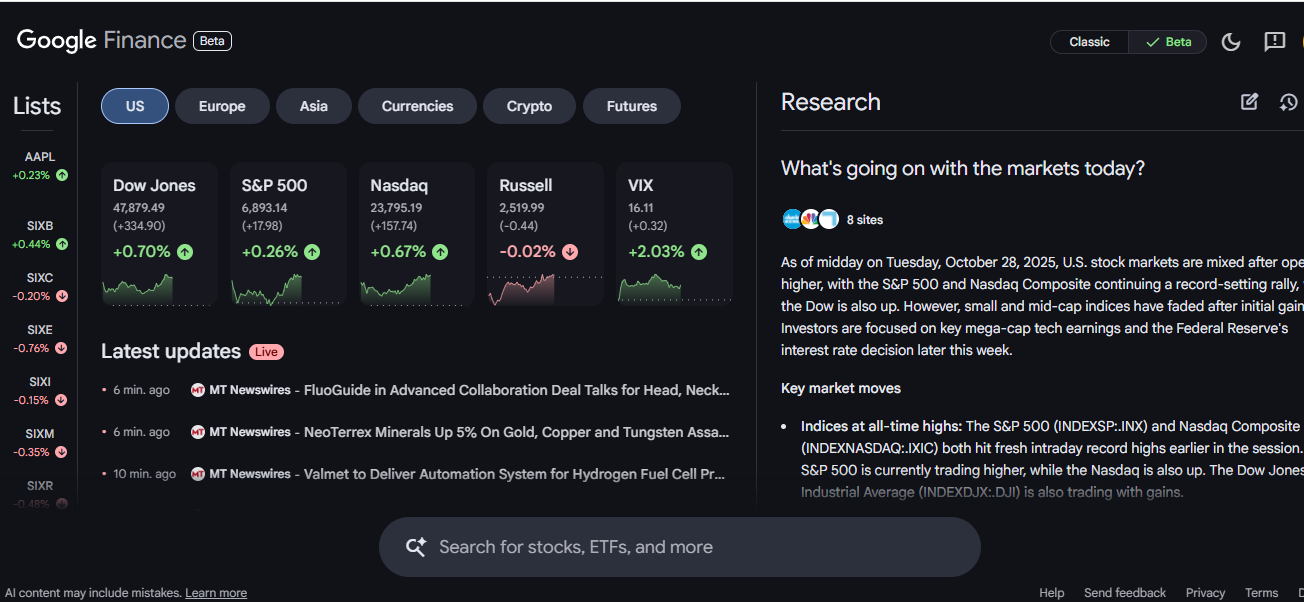Open the Terms footer link
This screenshot has height=602, width=1304.
[1261, 593]
